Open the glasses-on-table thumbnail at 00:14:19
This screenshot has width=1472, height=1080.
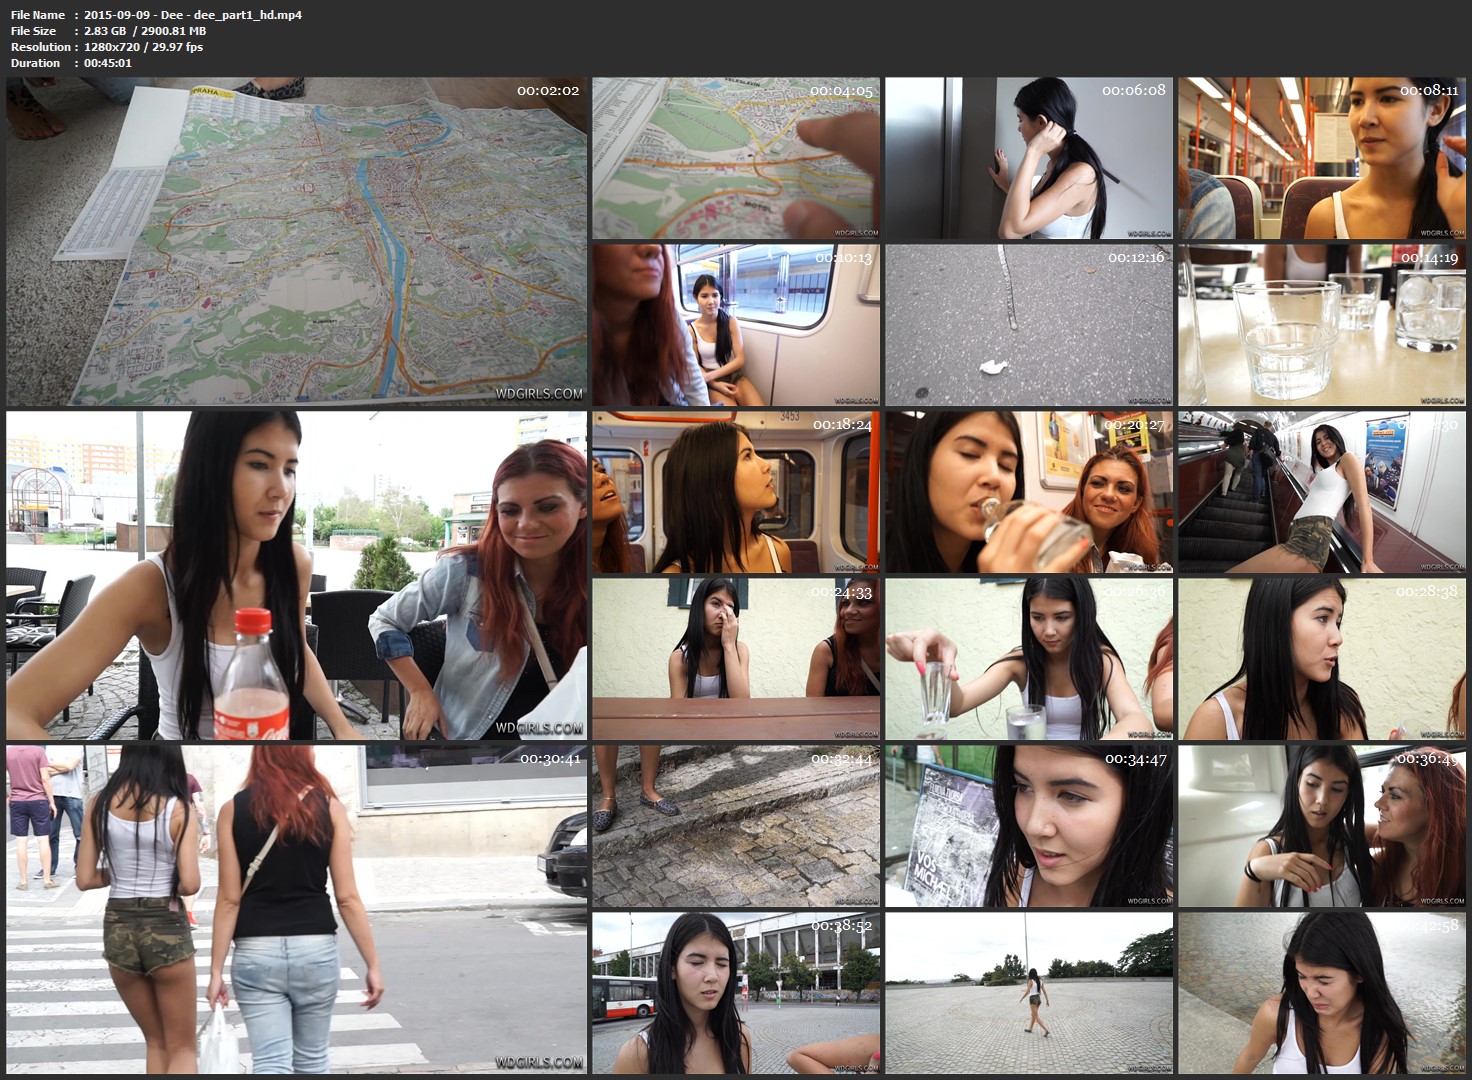point(1321,325)
